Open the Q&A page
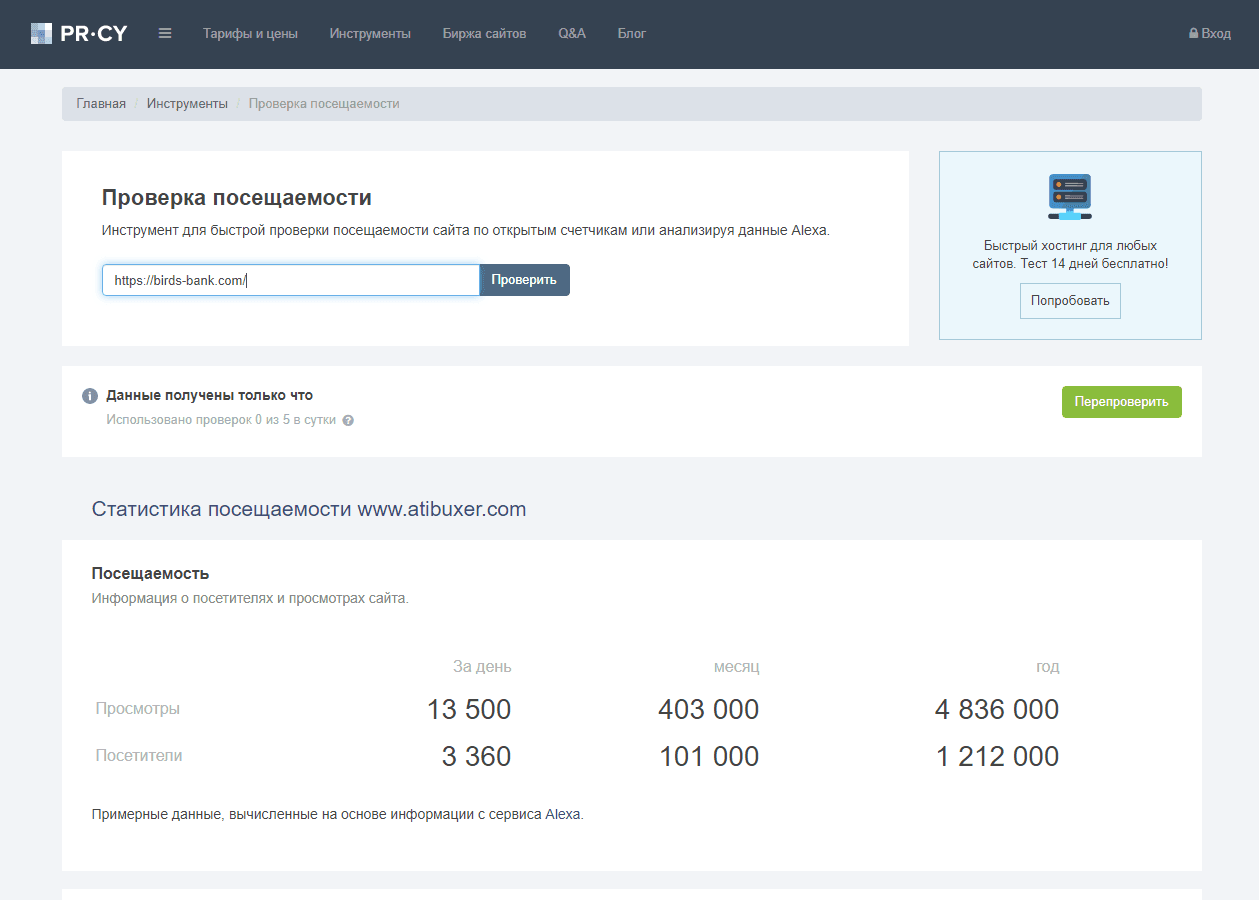Image resolution: width=1259 pixels, height=900 pixels. pyautogui.click(x=572, y=34)
